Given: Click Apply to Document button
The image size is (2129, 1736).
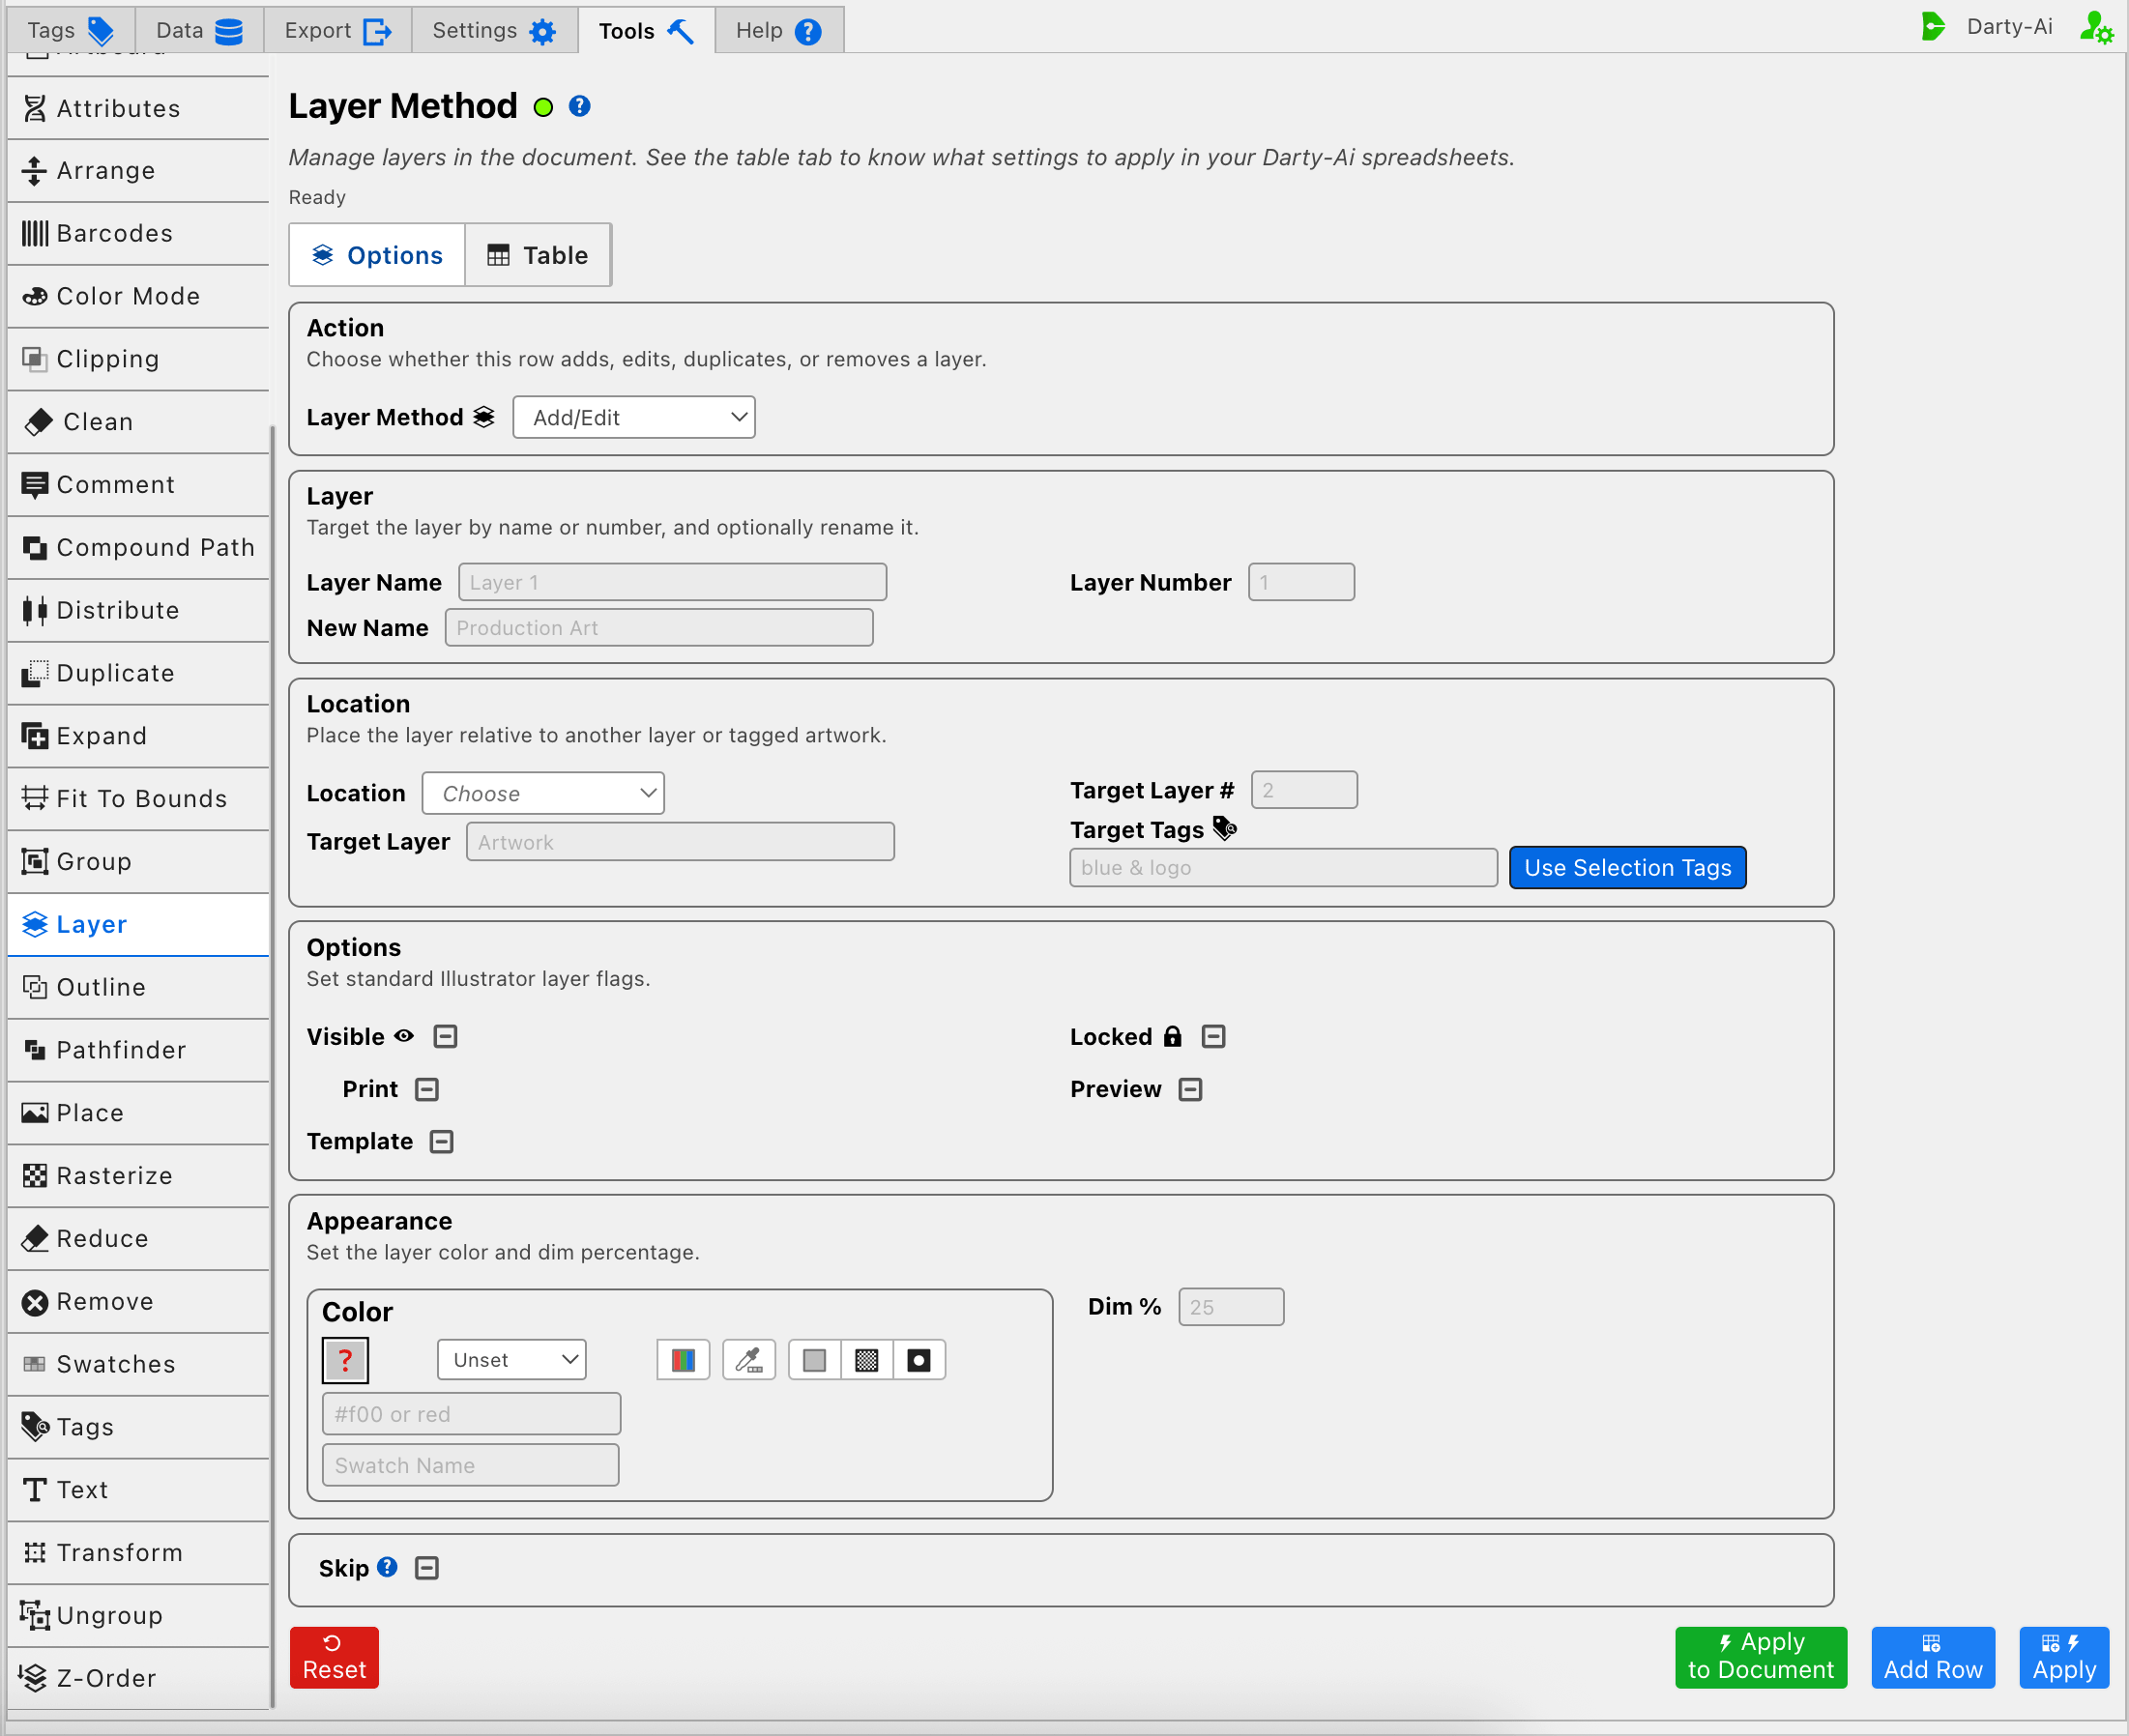Looking at the screenshot, I should click(1761, 1657).
